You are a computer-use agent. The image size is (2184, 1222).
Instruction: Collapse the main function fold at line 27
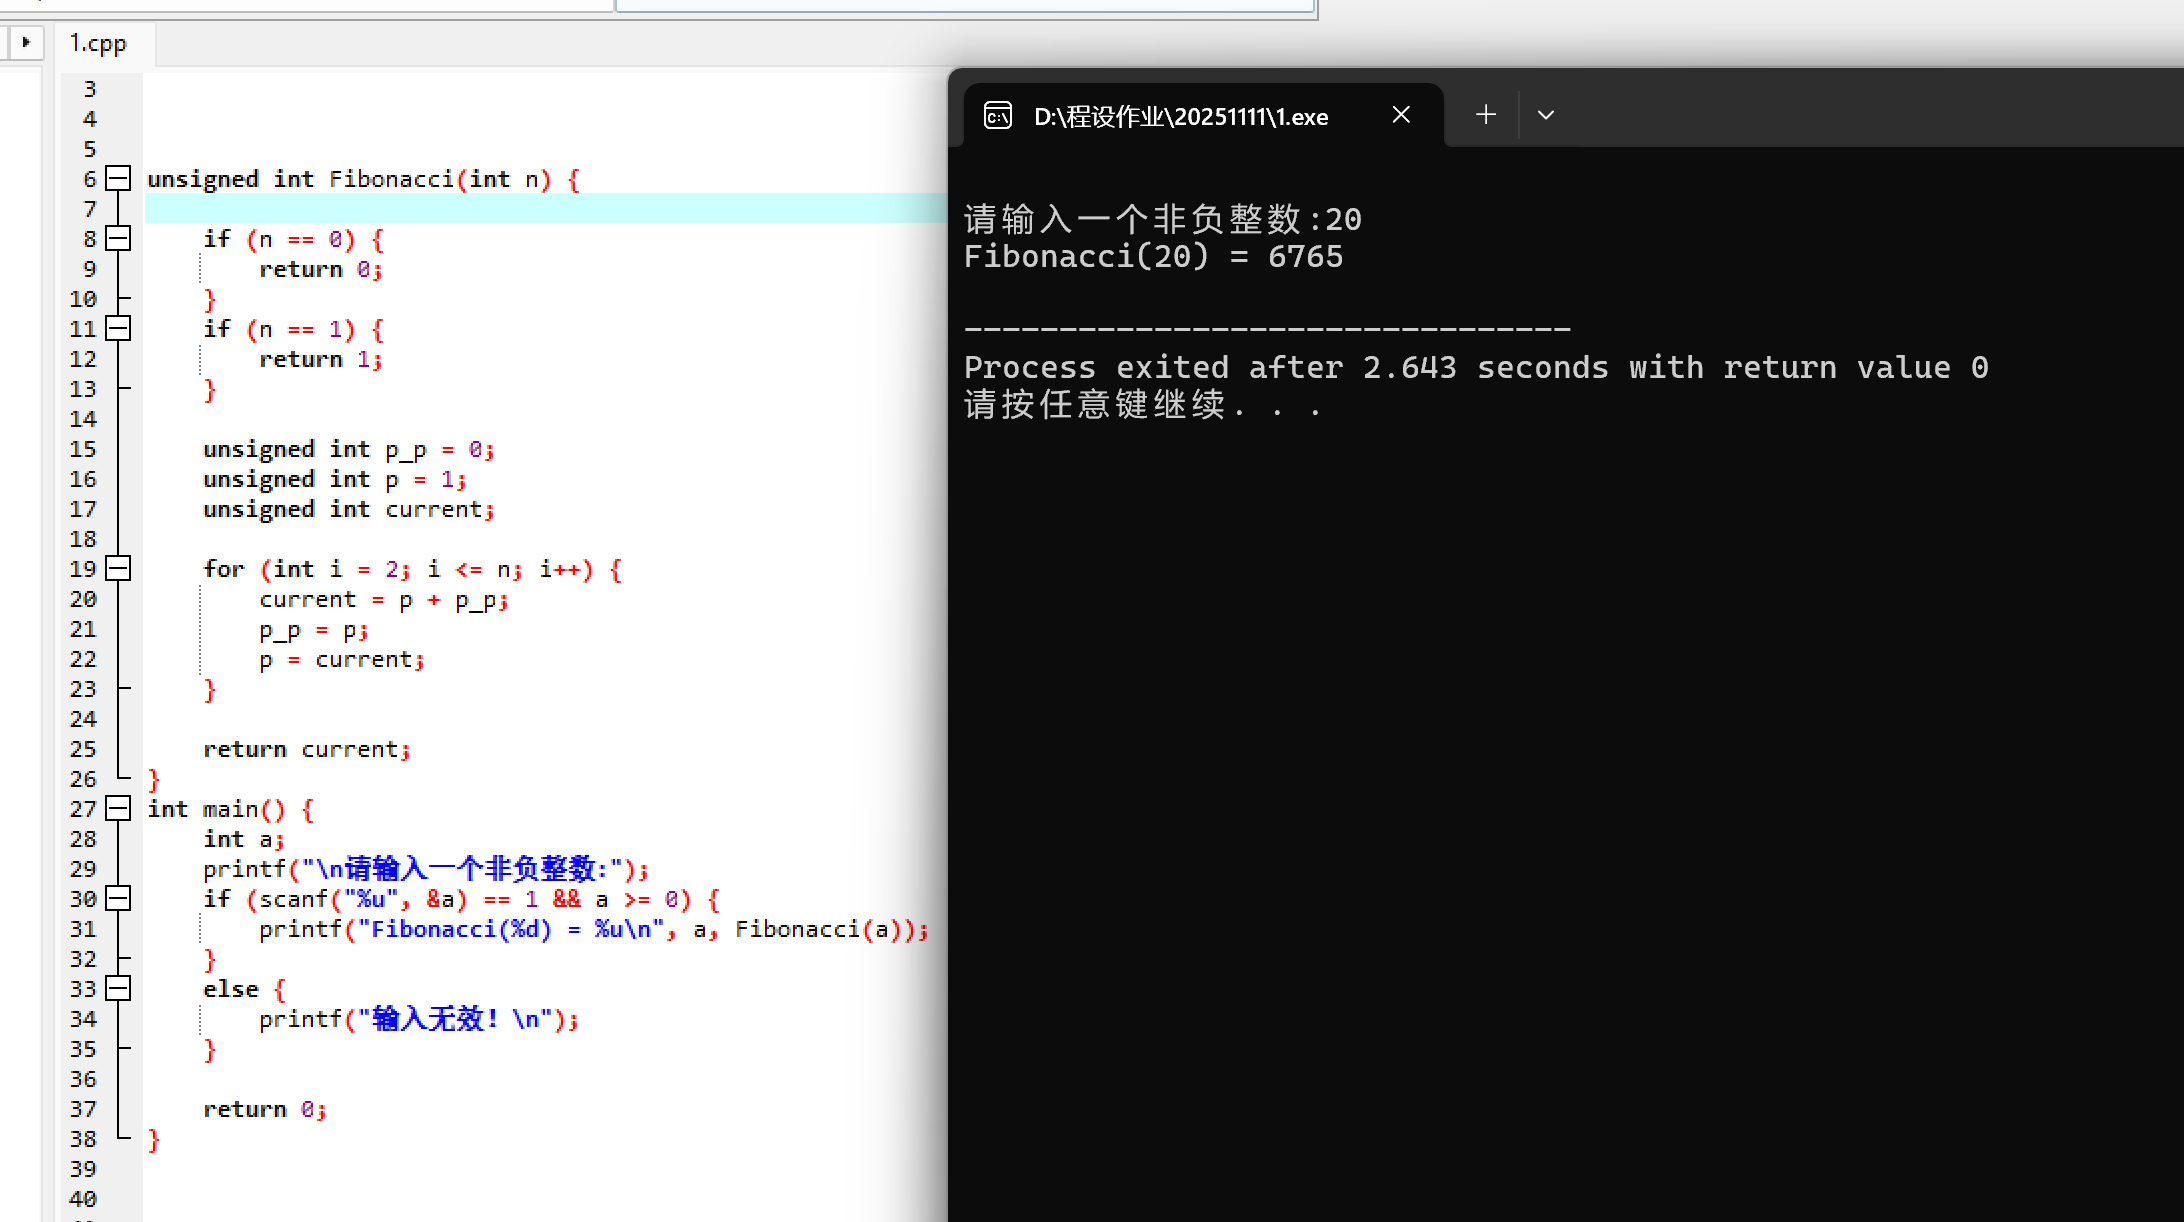point(118,809)
